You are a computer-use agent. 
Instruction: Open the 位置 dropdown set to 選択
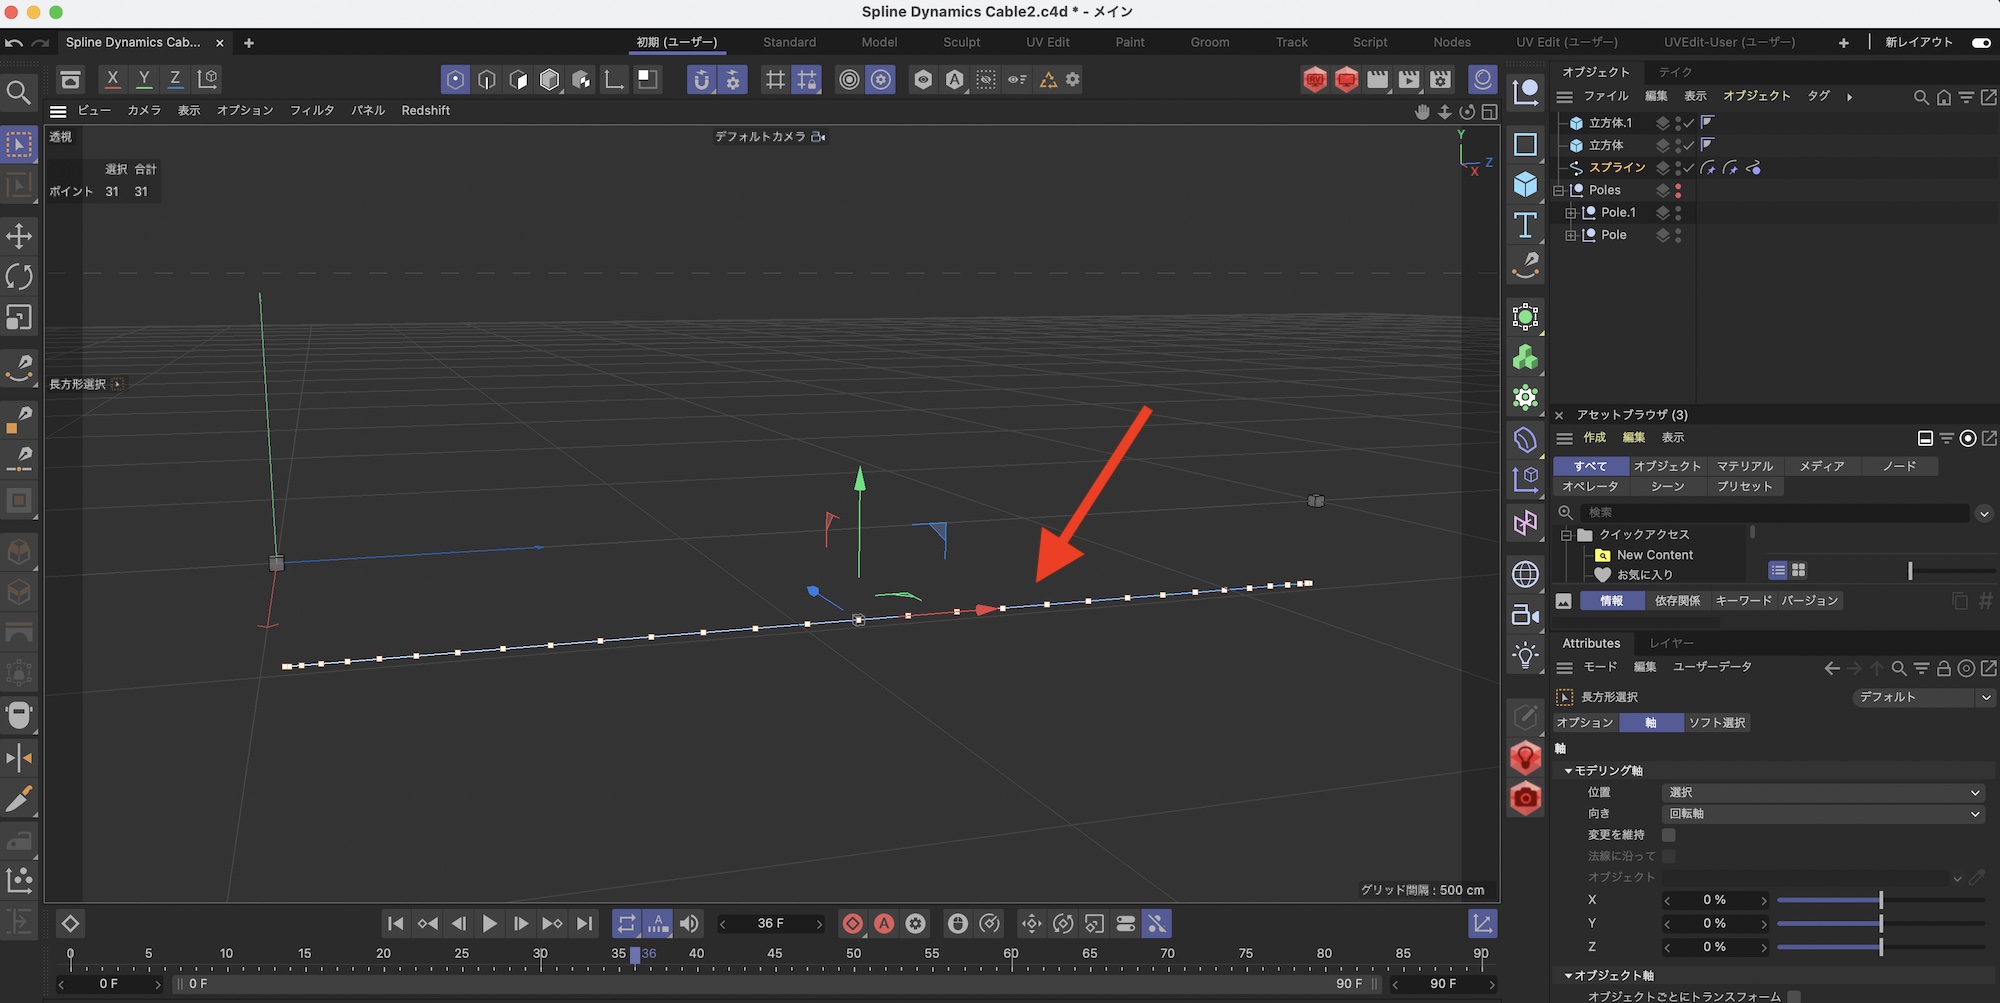1822,792
